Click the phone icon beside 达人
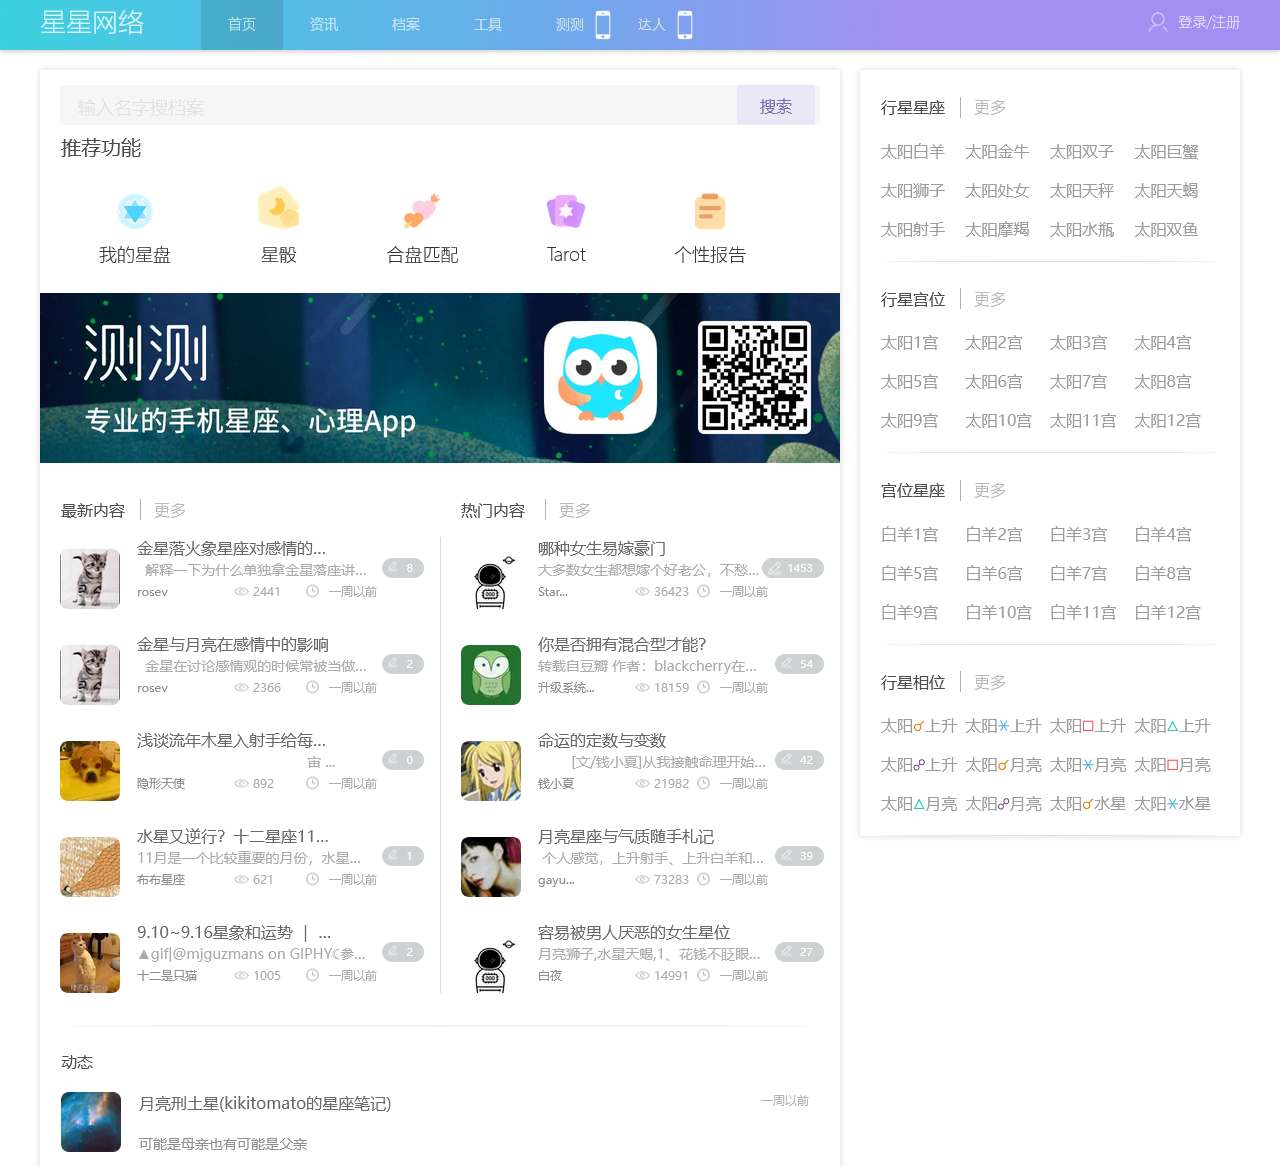This screenshot has width=1280, height=1167. (x=685, y=25)
